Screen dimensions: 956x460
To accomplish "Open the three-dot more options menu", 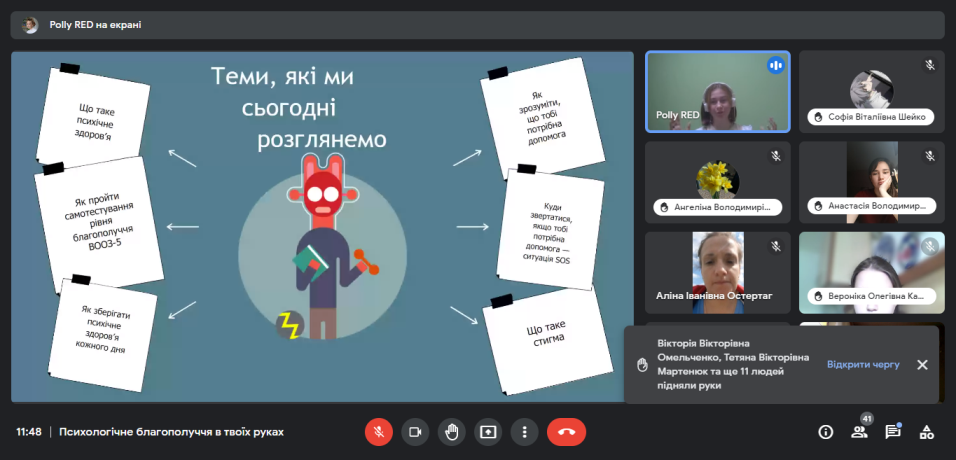I will click(524, 432).
